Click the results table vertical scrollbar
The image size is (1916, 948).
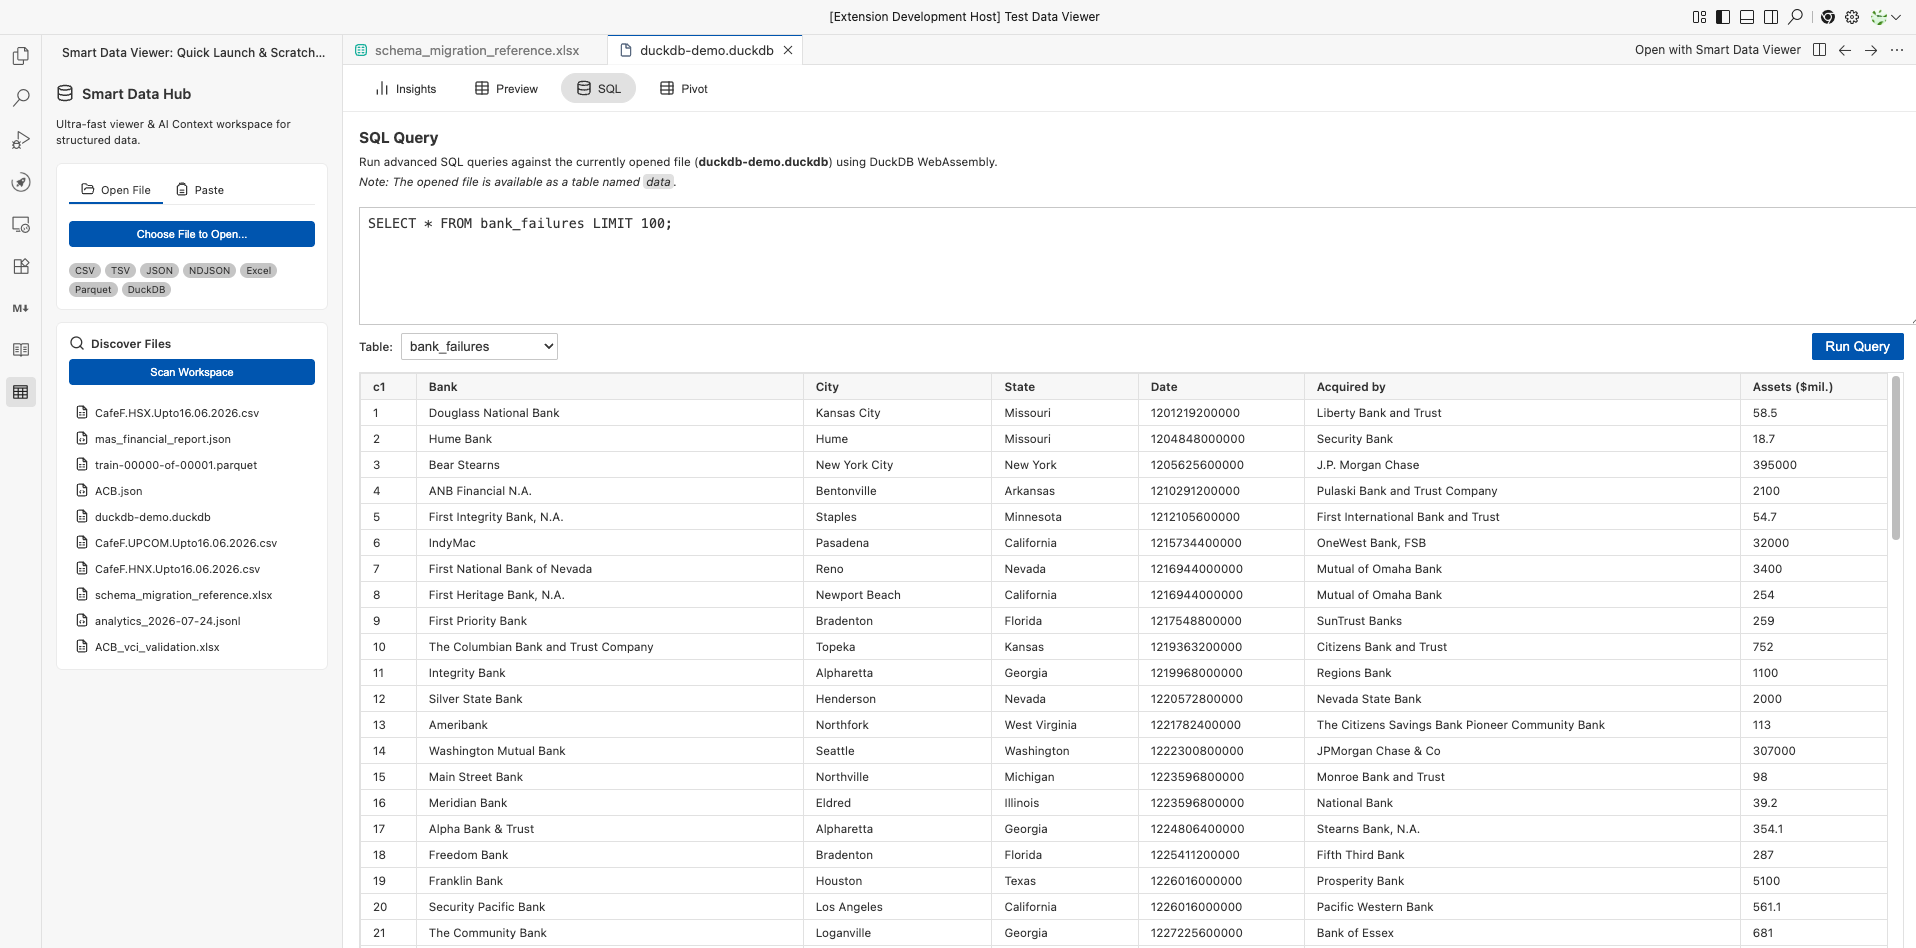[x=1896, y=458]
